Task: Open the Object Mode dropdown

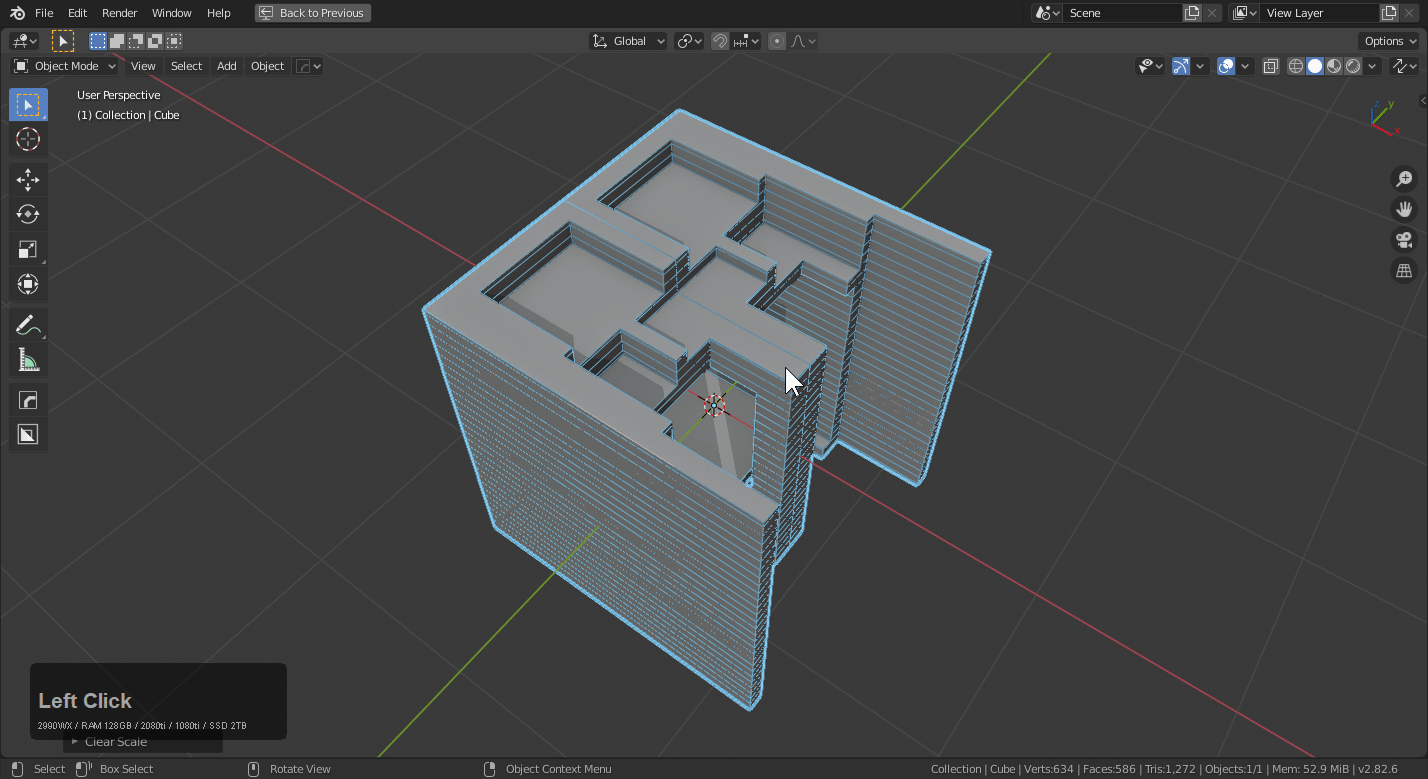Action: point(65,66)
